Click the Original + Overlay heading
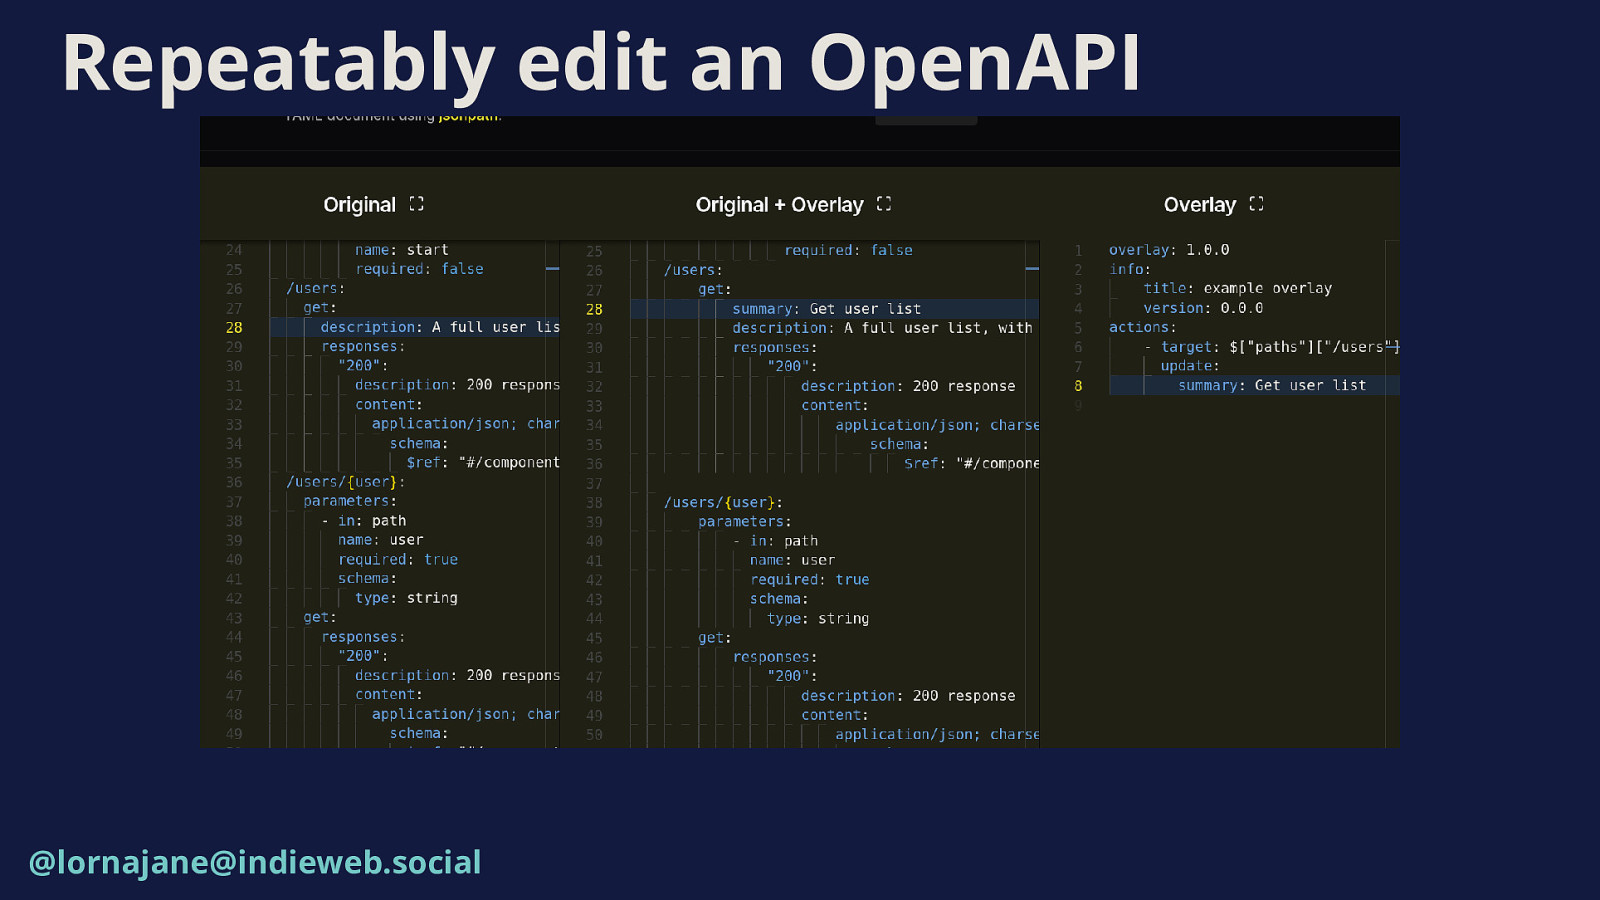Screen dimensions: 1600x900 click(x=779, y=205)
